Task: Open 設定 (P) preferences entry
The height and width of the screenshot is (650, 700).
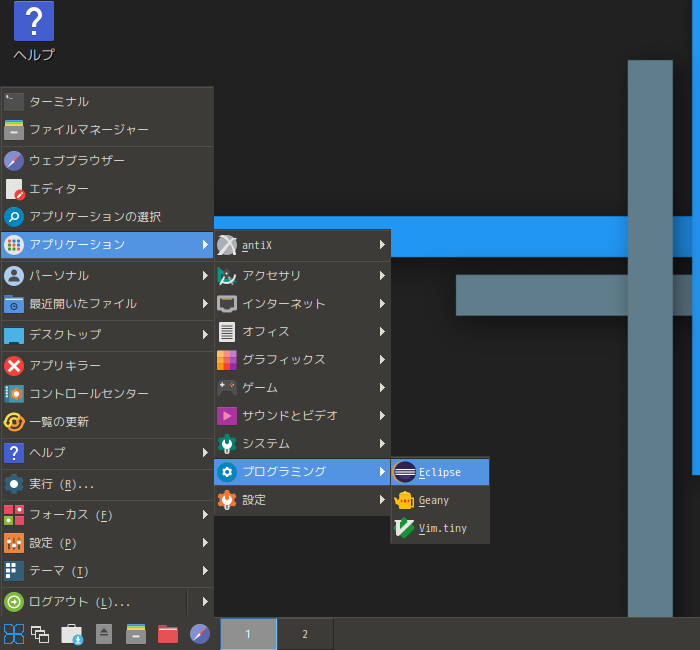Action: pyautogui.click(x=107, y=543)
